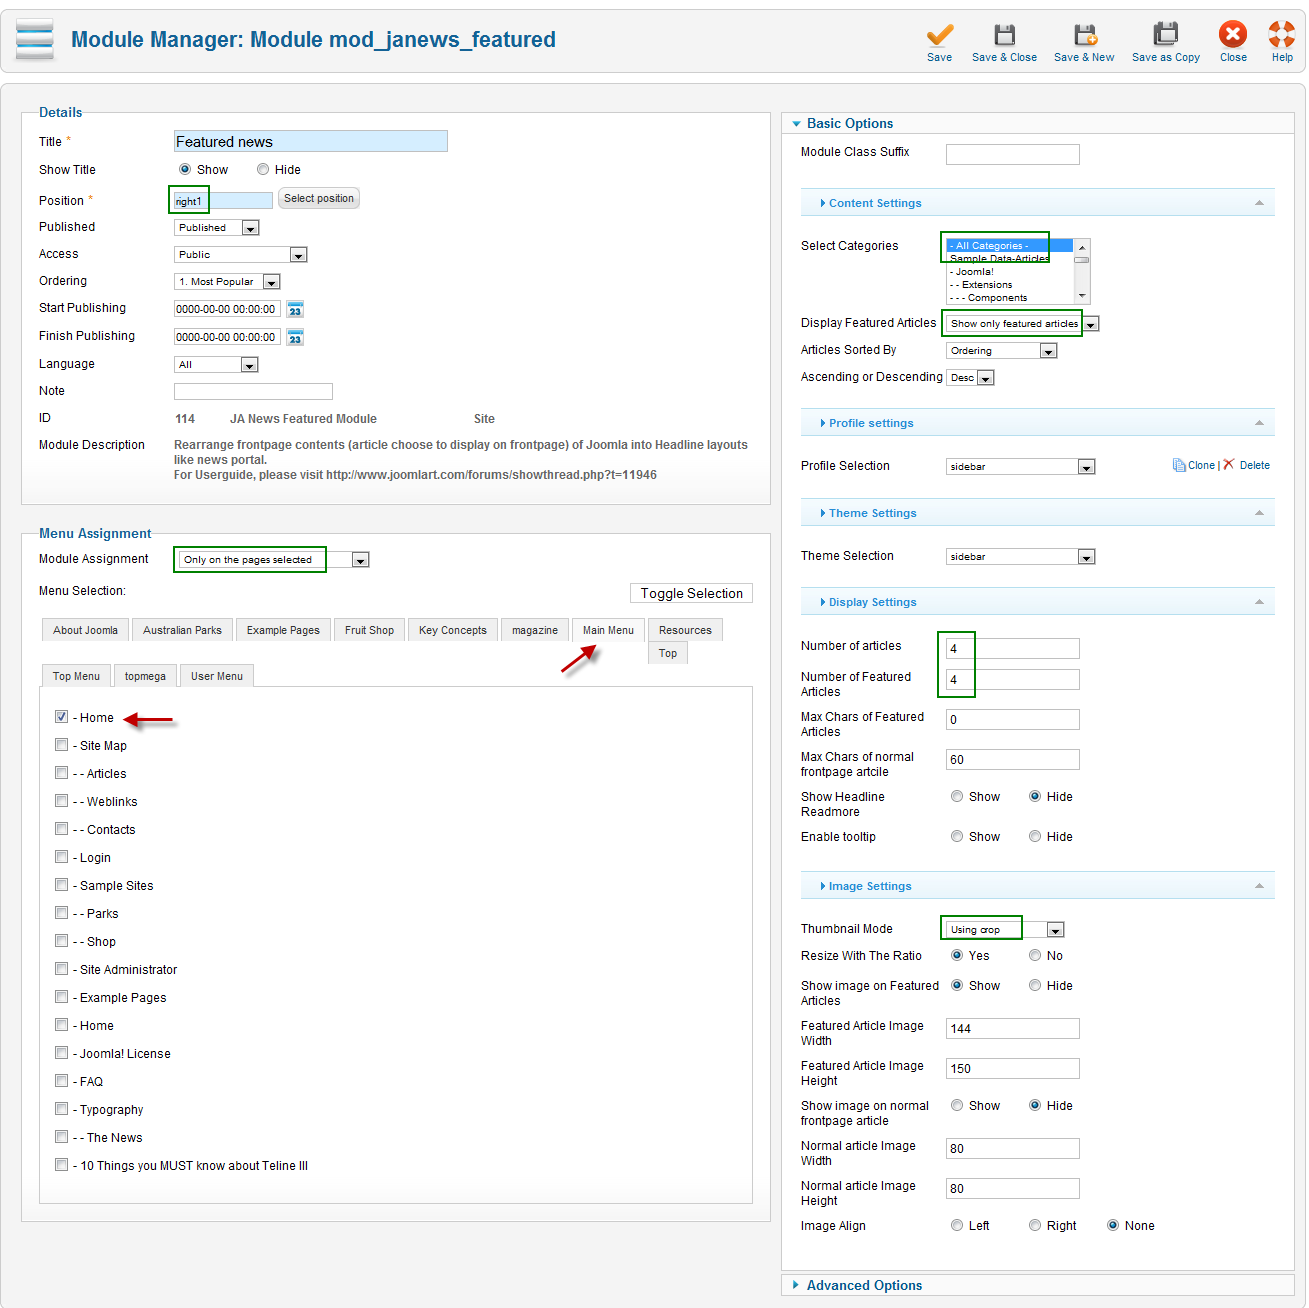The image size is (1309, 1308).
Task: Open Help via the lifebuoy icon
Action: [1281, 36]
